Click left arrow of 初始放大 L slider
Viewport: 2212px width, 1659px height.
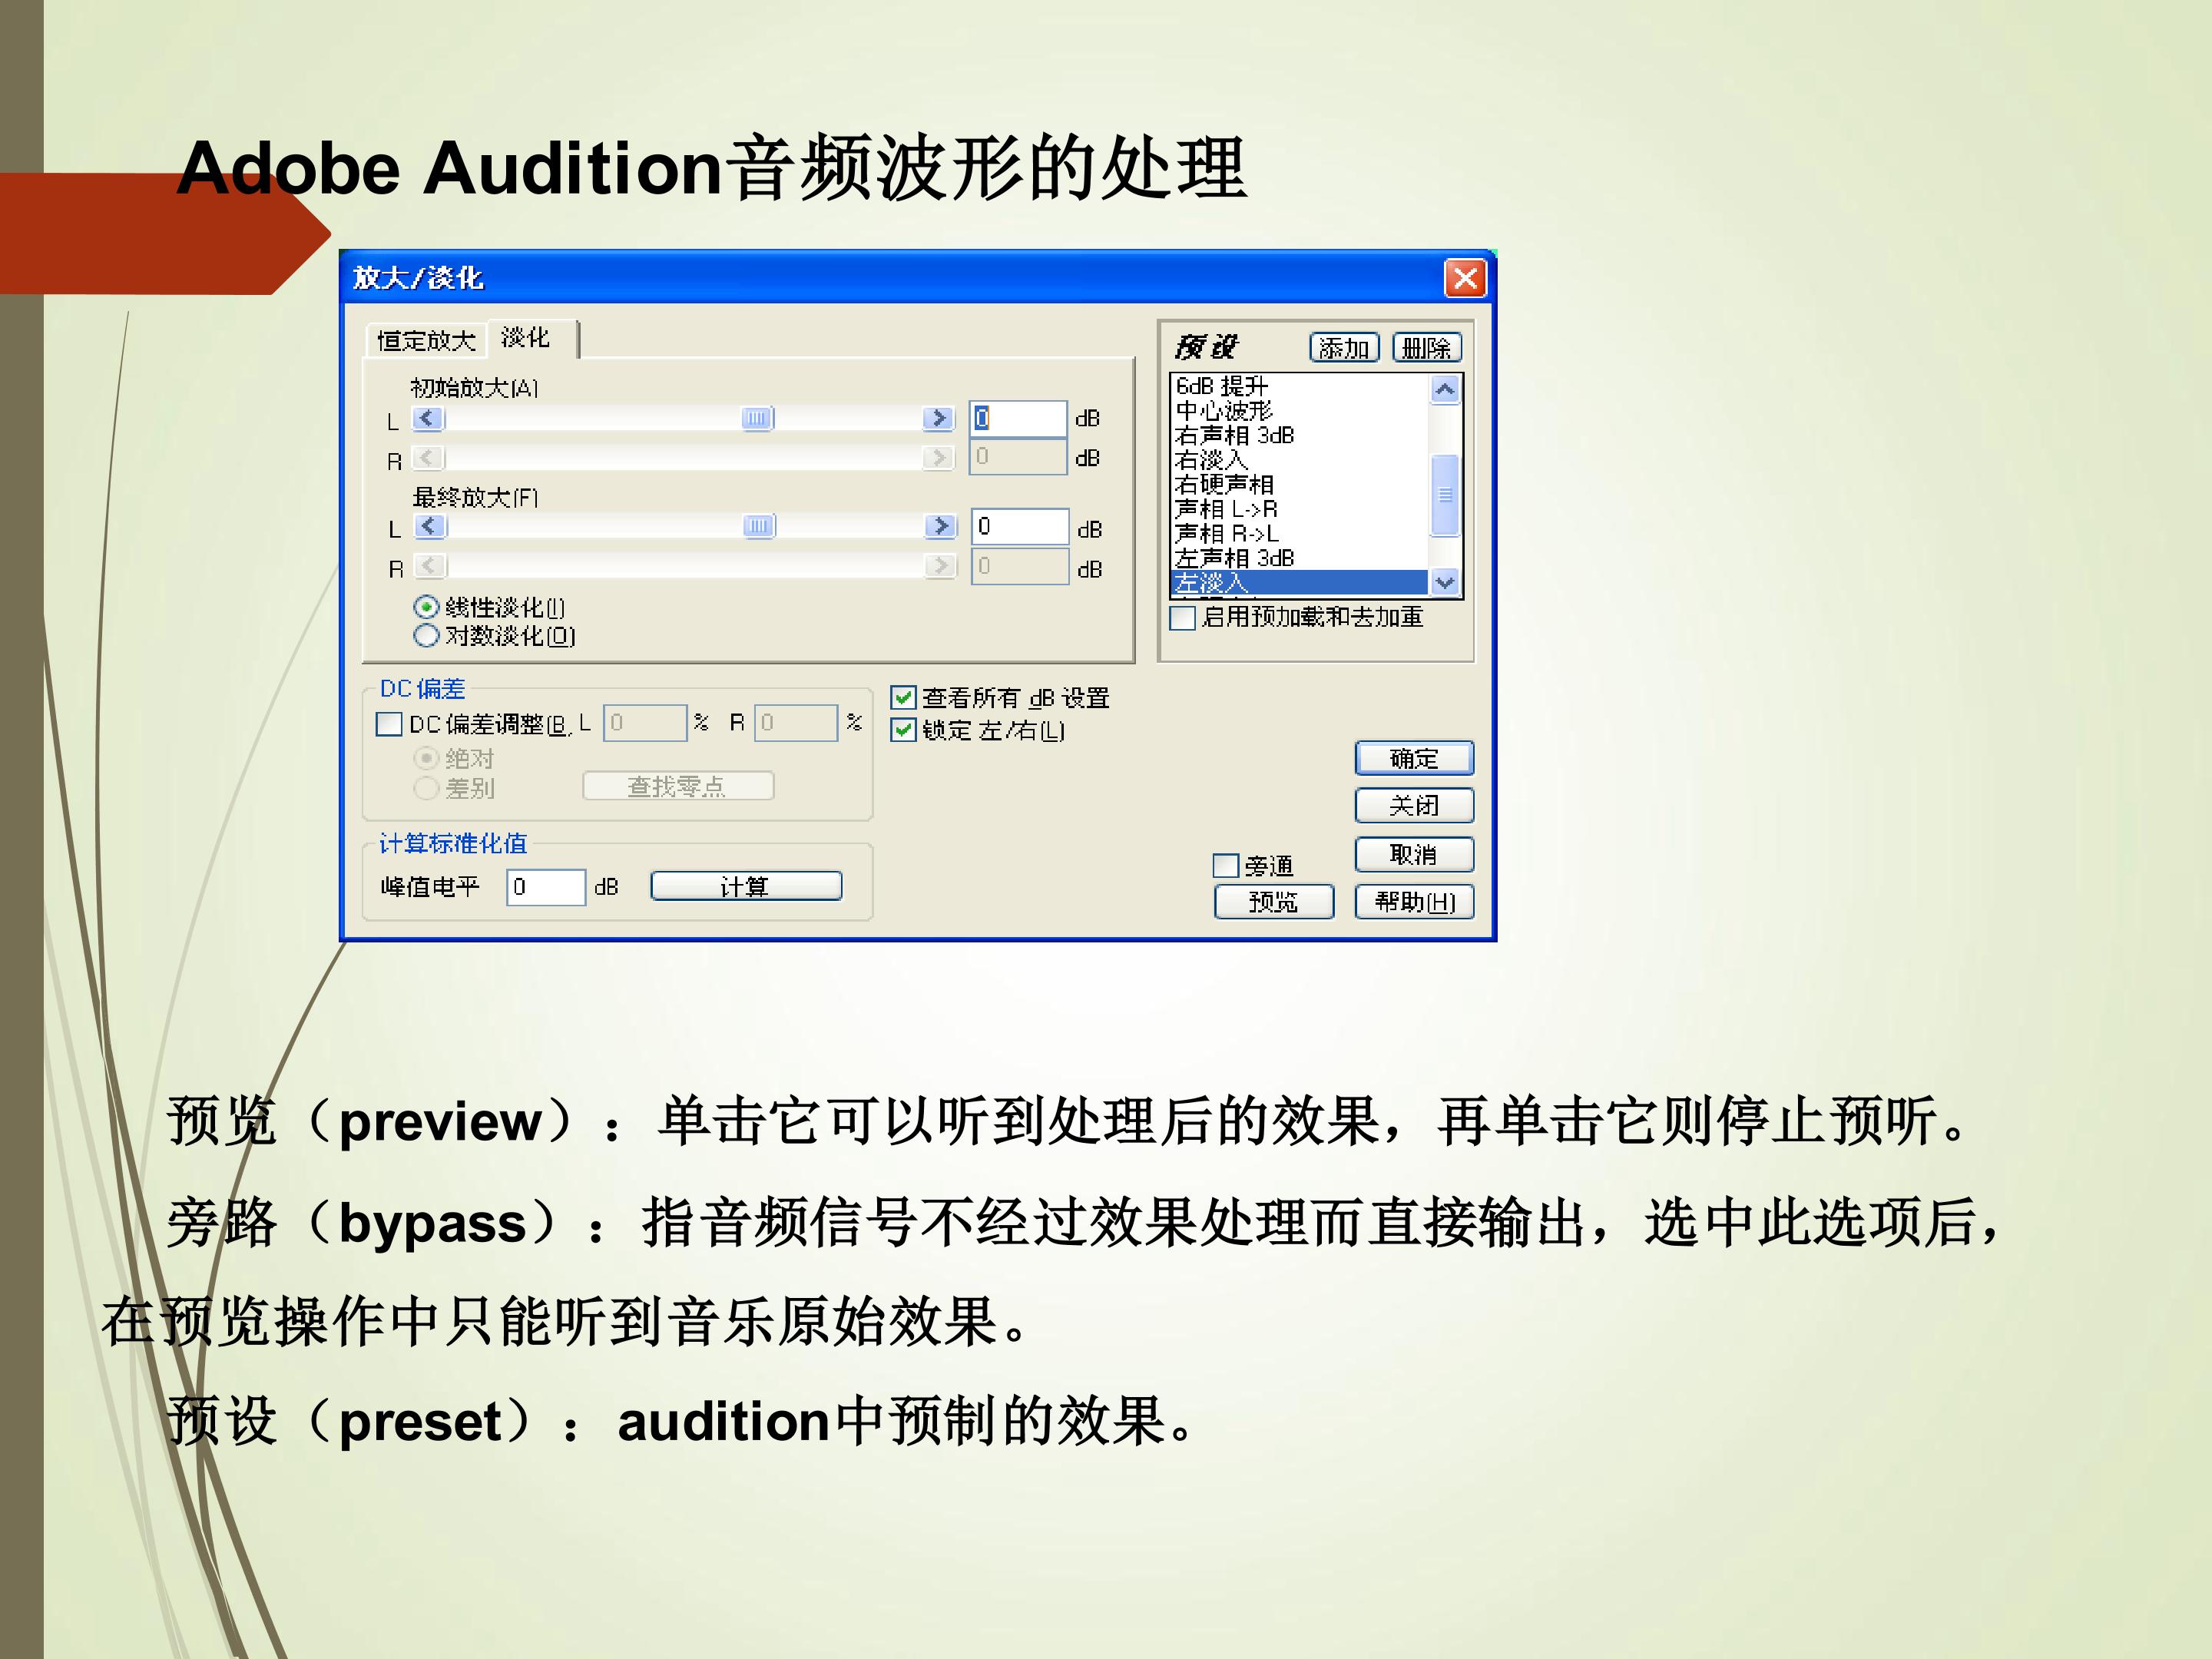428,418
